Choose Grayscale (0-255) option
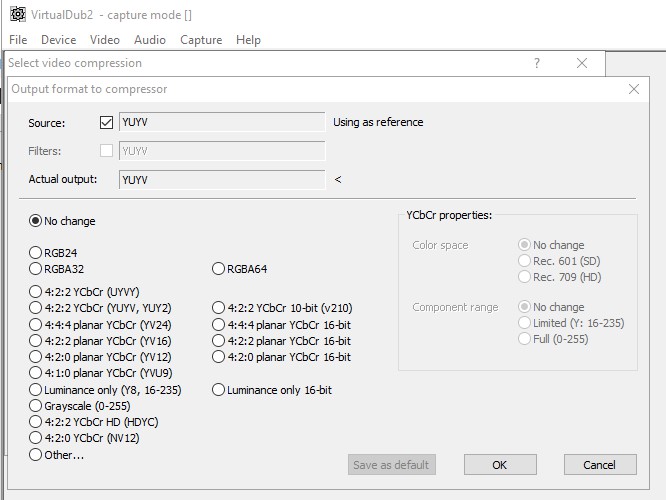This screenshot has width=666, height=500. [x=37, y=406]
